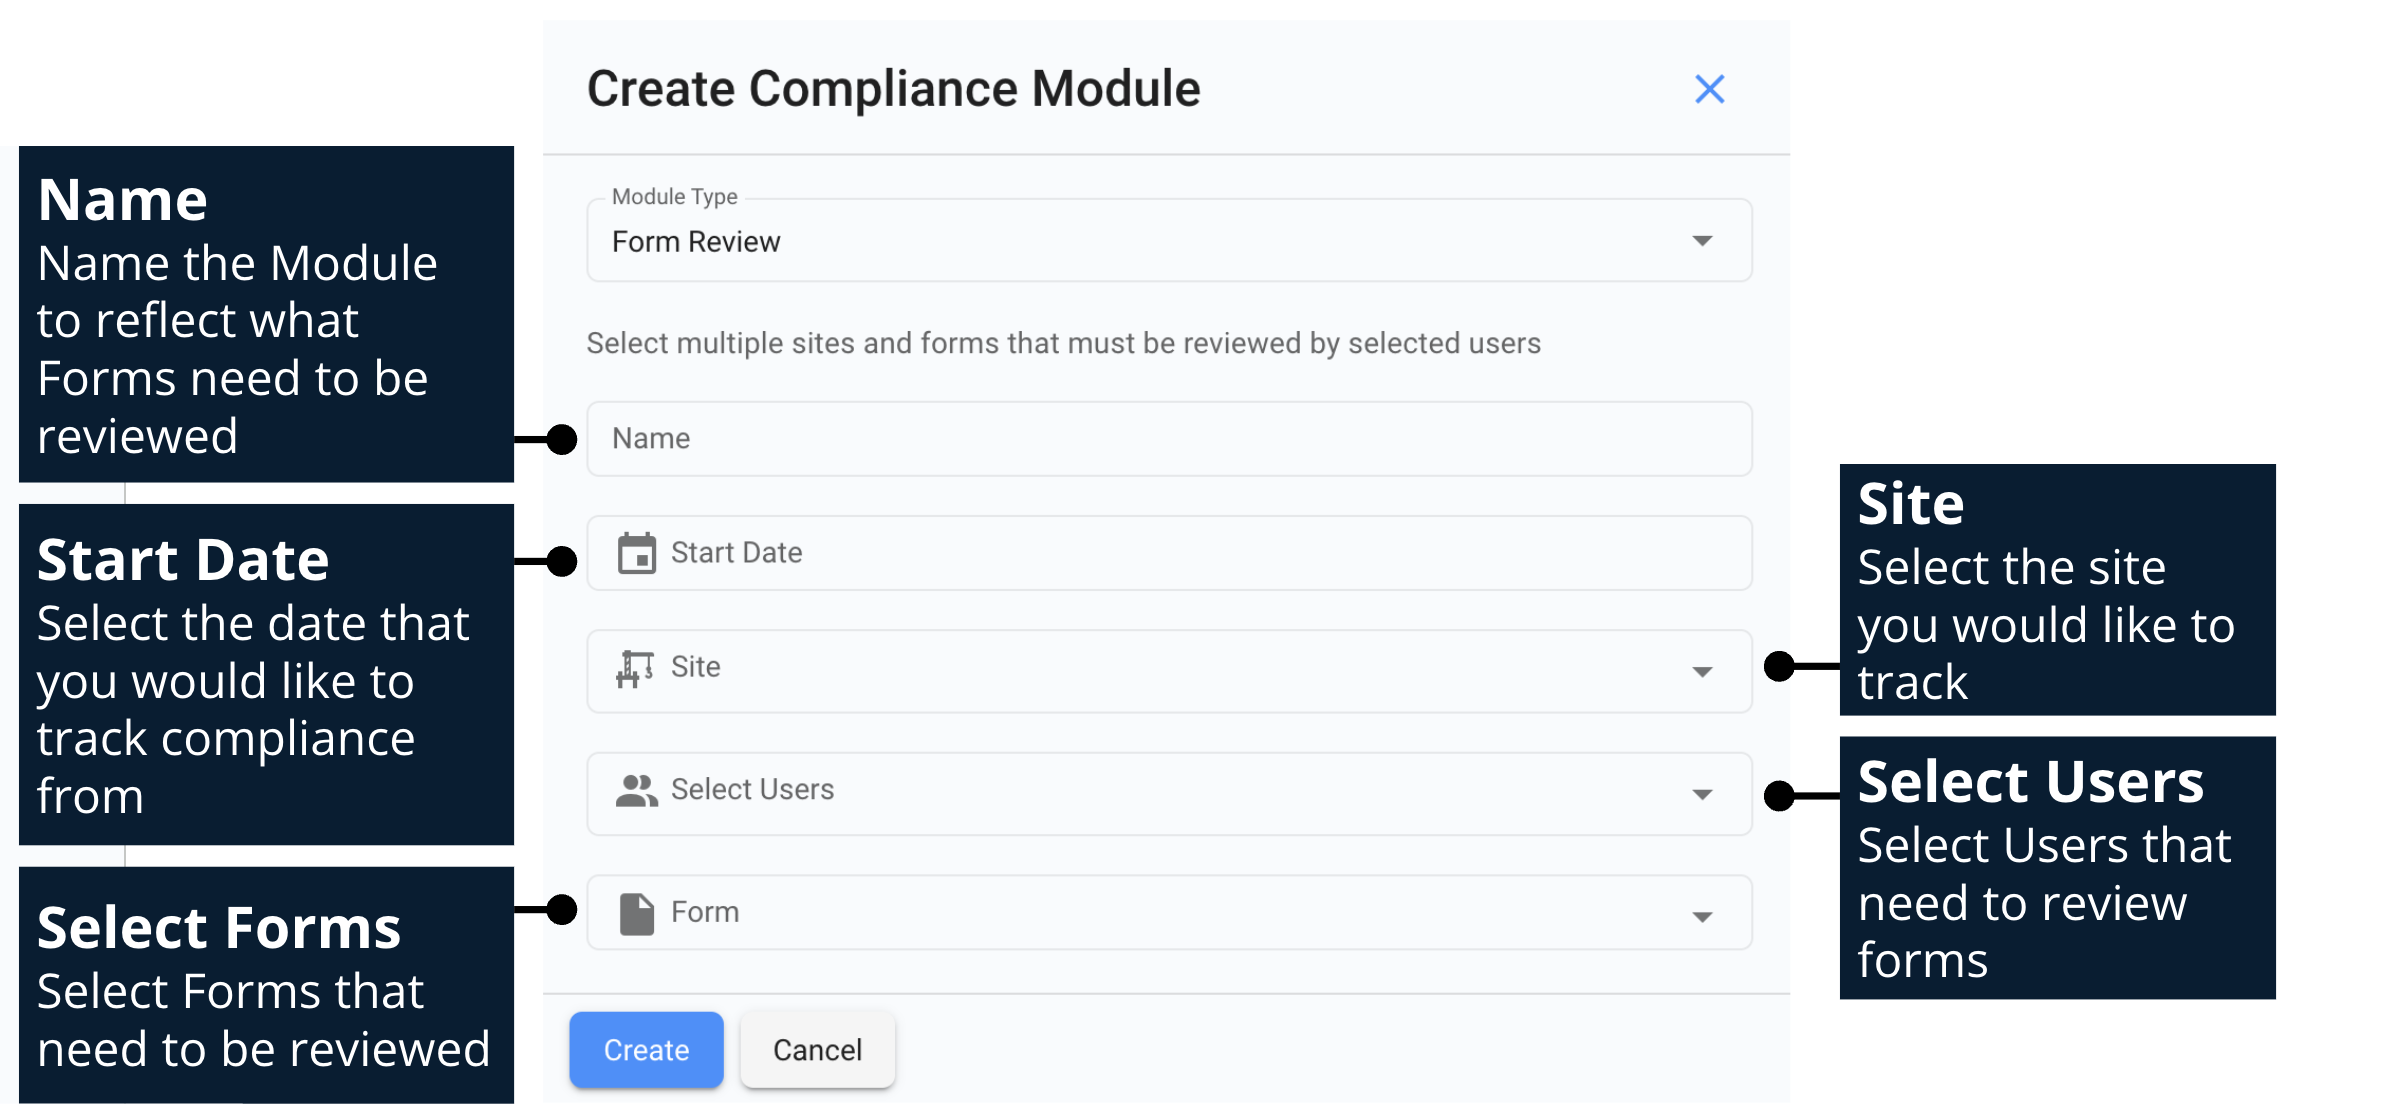This screenshot has width=2404, height=1120.
Task: Expand the Form dropdown arrow
Action: coord(1702,917)
